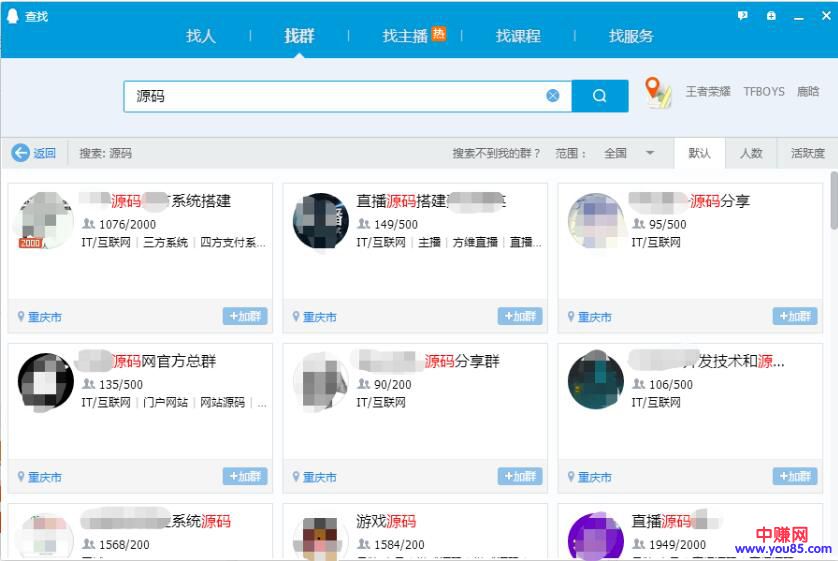Select the 默认 sort option

click(x=699, y=153)
